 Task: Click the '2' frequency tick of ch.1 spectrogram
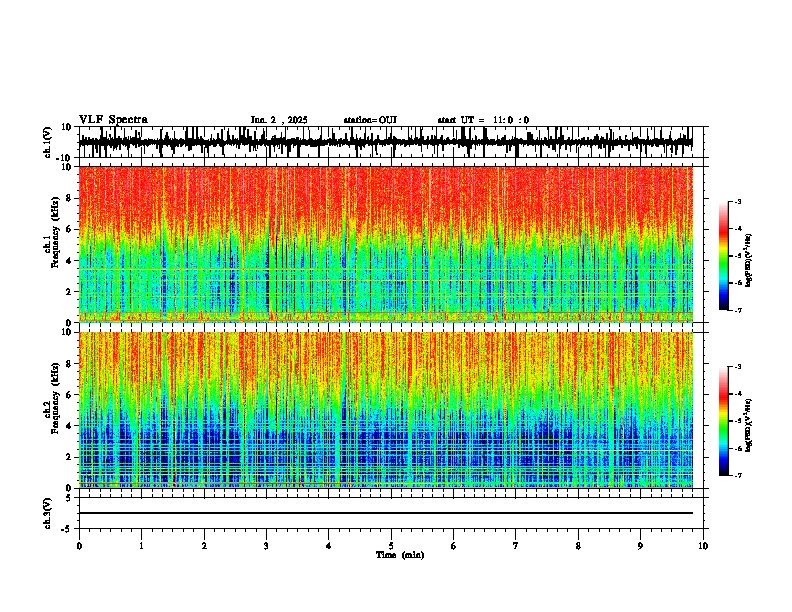point(70,292)
